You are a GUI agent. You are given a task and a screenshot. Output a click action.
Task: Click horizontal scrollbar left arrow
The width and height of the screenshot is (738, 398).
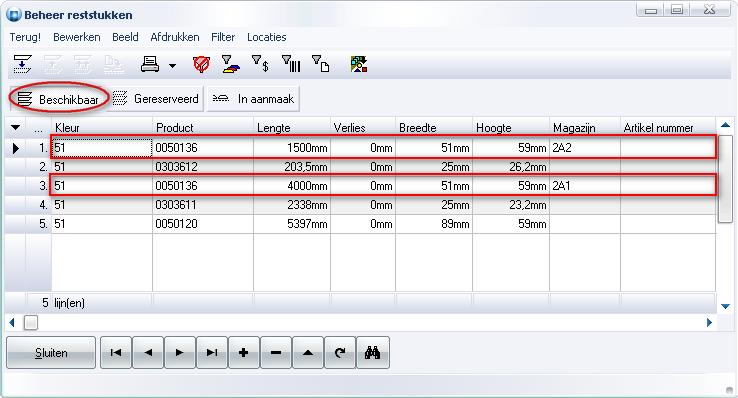(x=12, y=322)
